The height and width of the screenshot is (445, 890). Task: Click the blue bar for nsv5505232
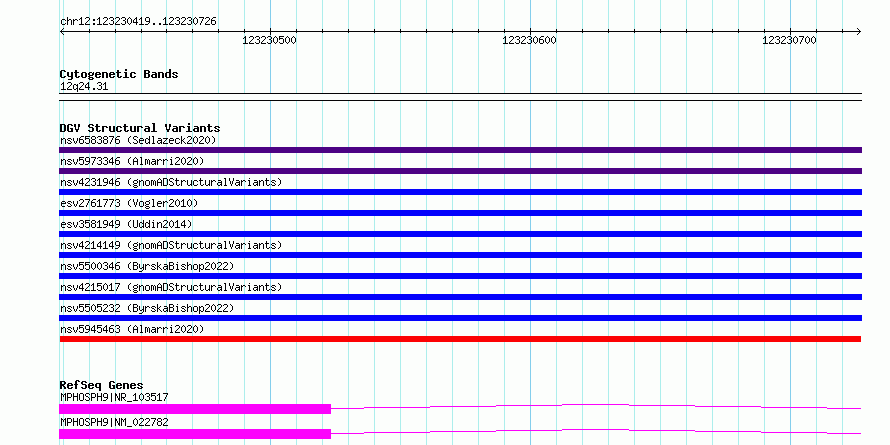460,318
